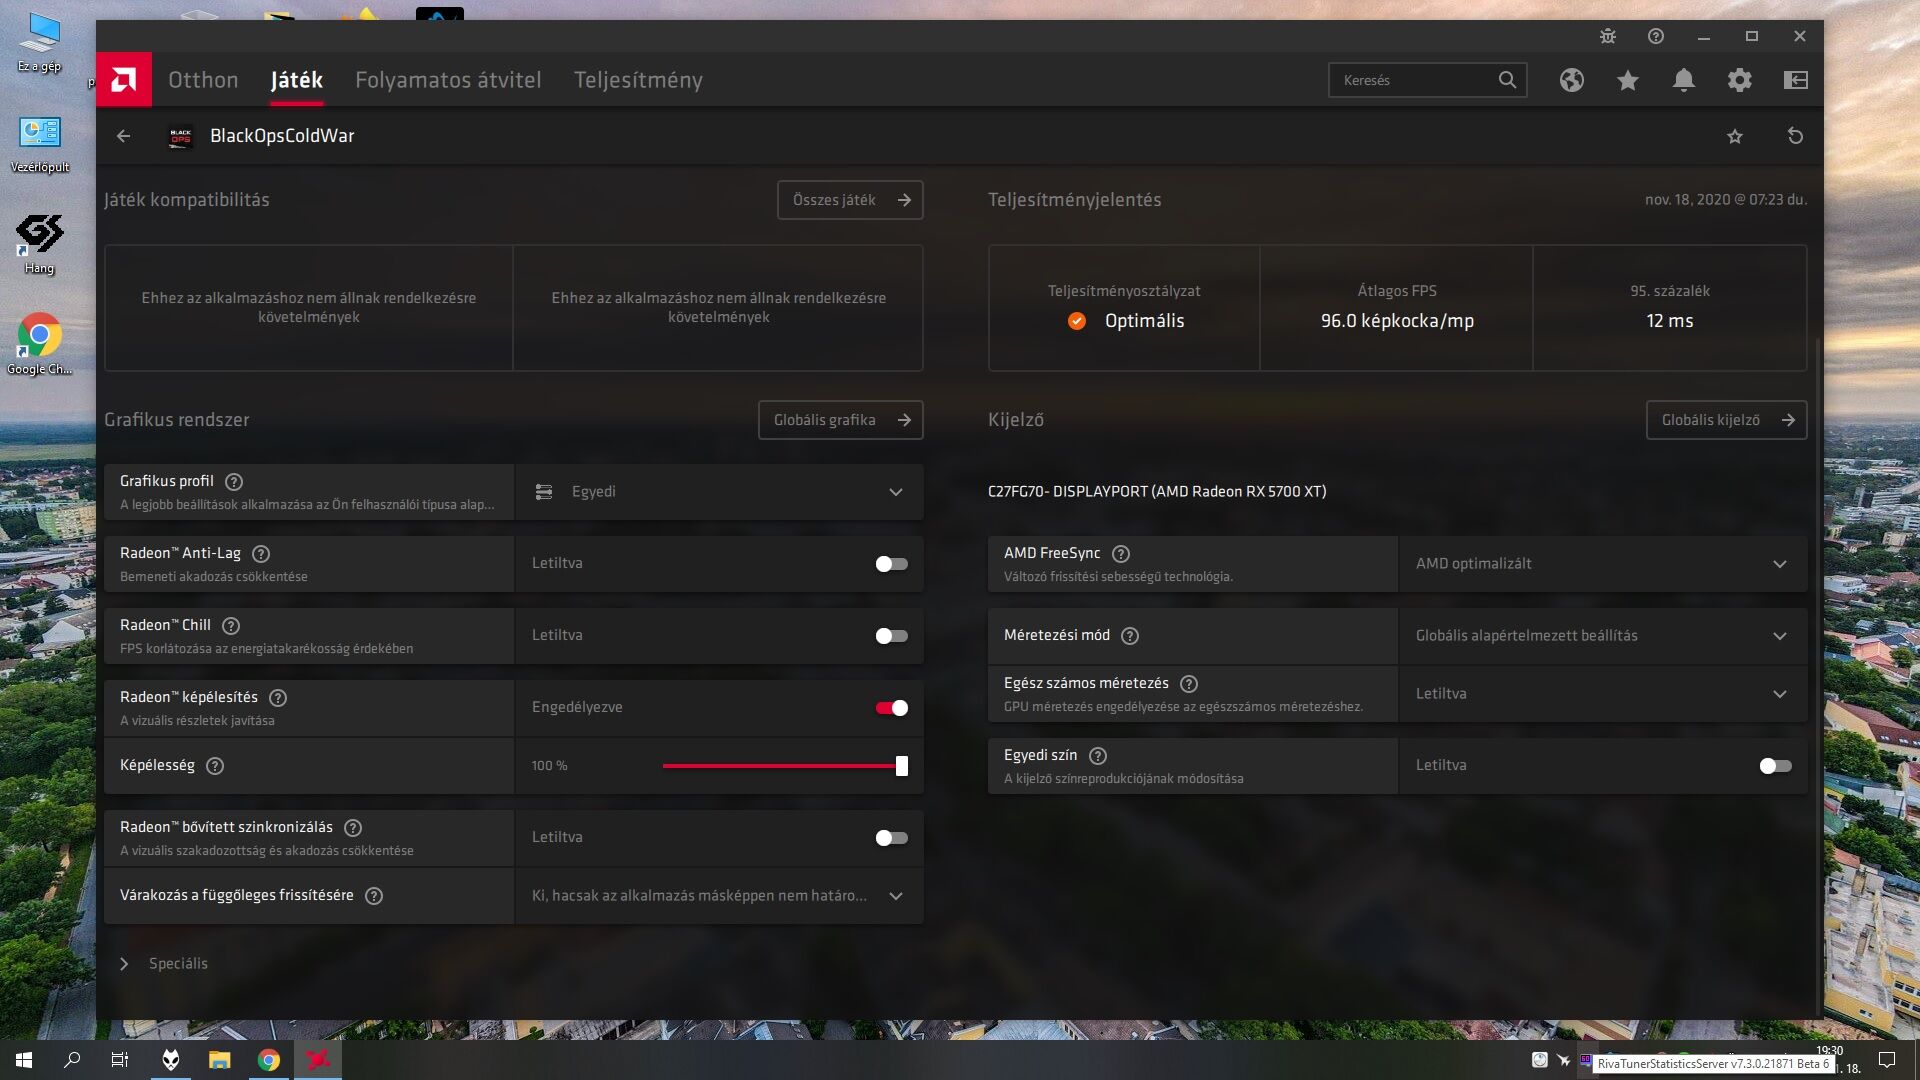
Task: Open the bug report icon
Action: [1608, 36]
